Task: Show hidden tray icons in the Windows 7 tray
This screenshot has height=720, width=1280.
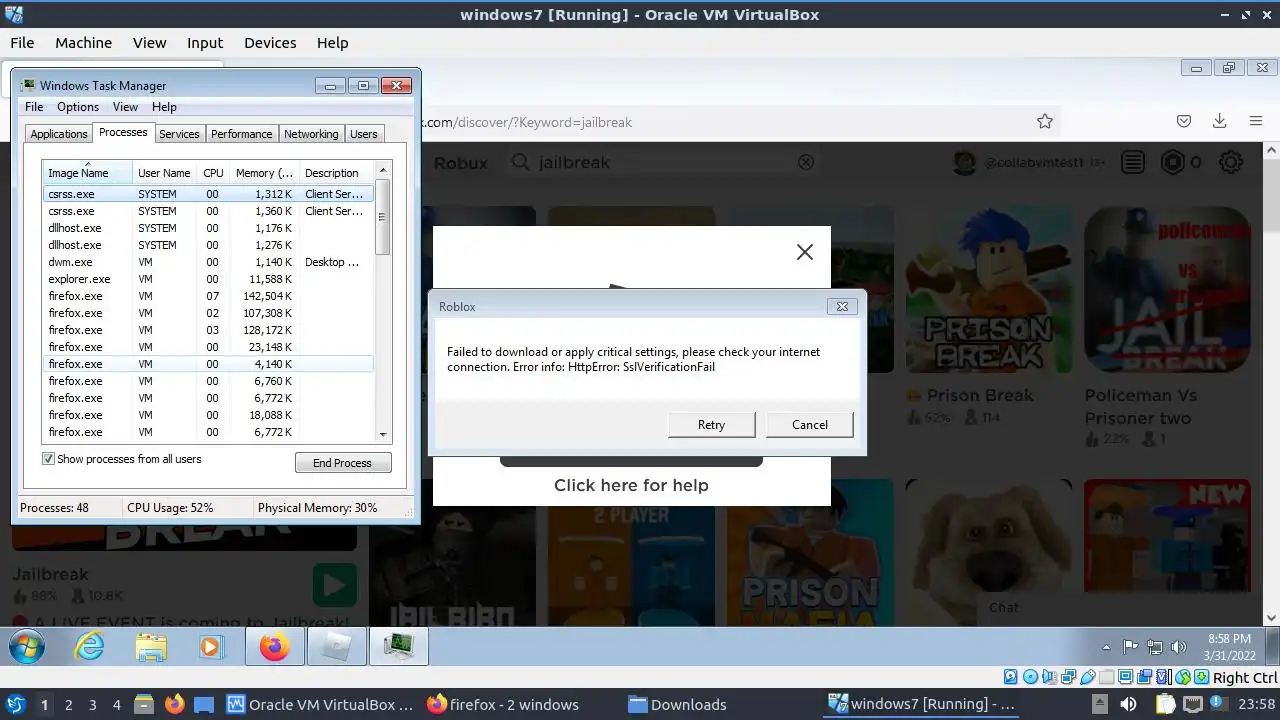Action: pos(1106,647)
